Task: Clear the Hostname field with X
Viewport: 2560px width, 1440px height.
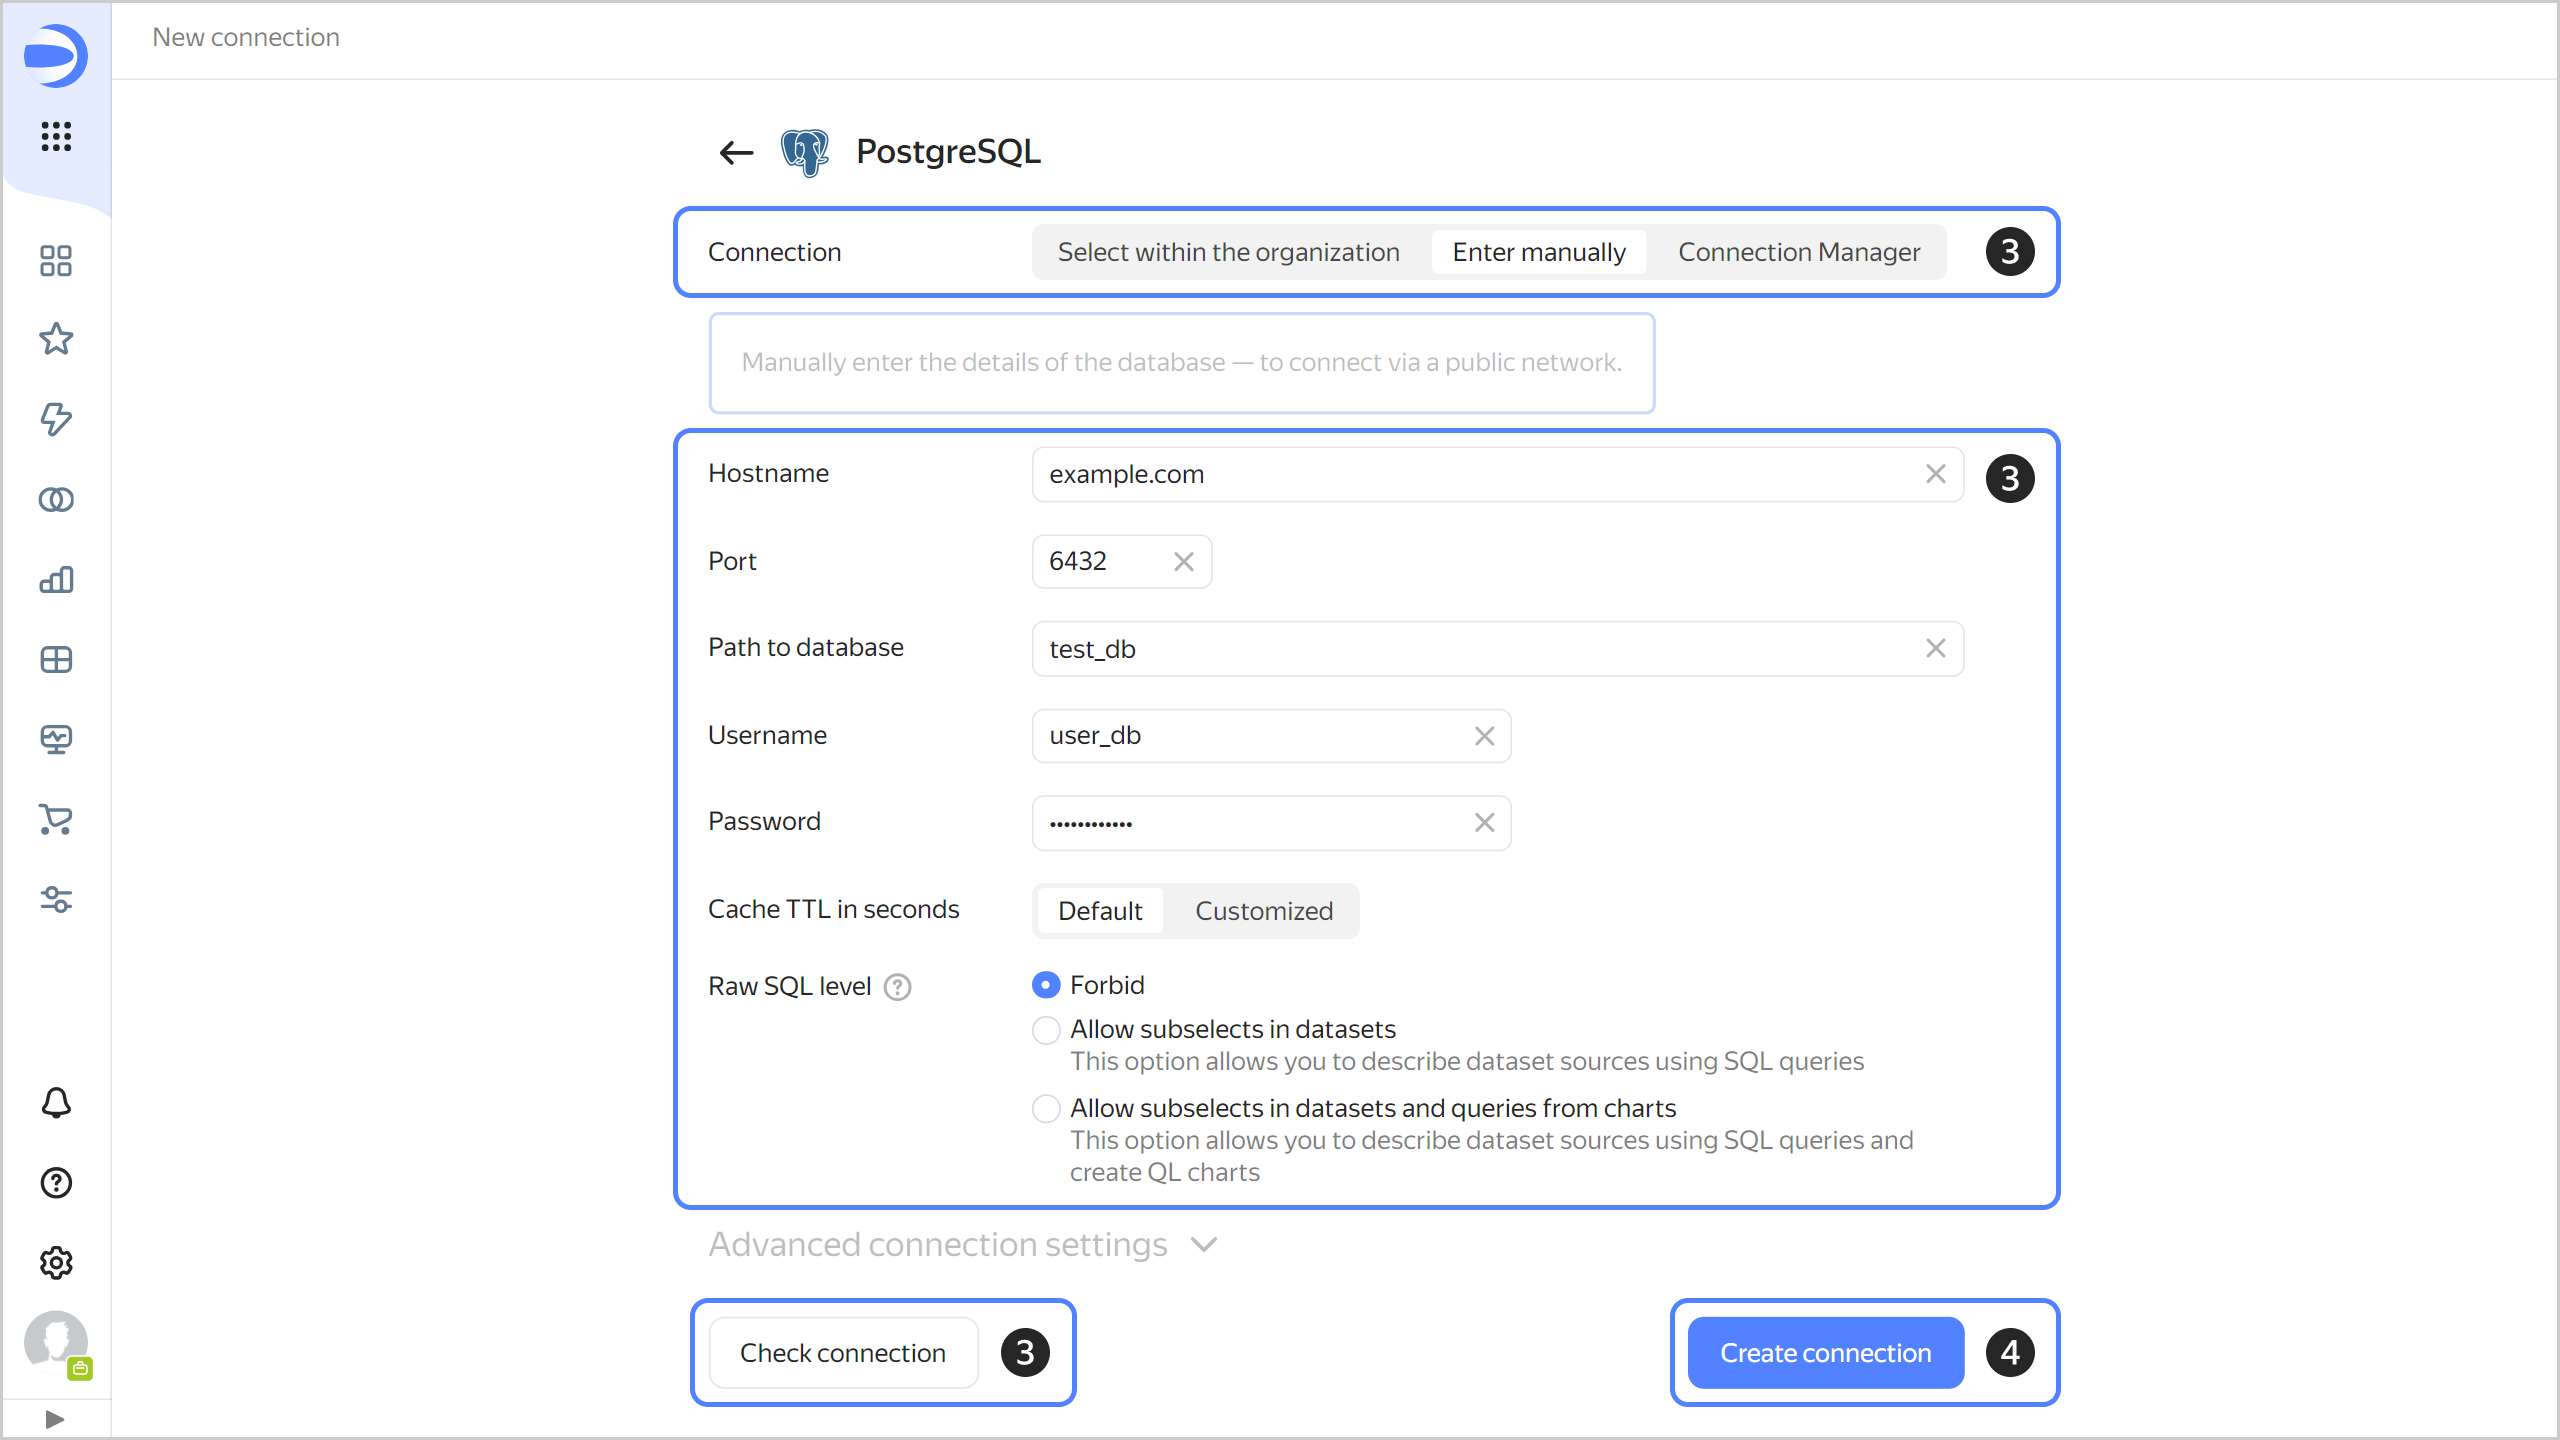Action: (x=1935, y=474)
